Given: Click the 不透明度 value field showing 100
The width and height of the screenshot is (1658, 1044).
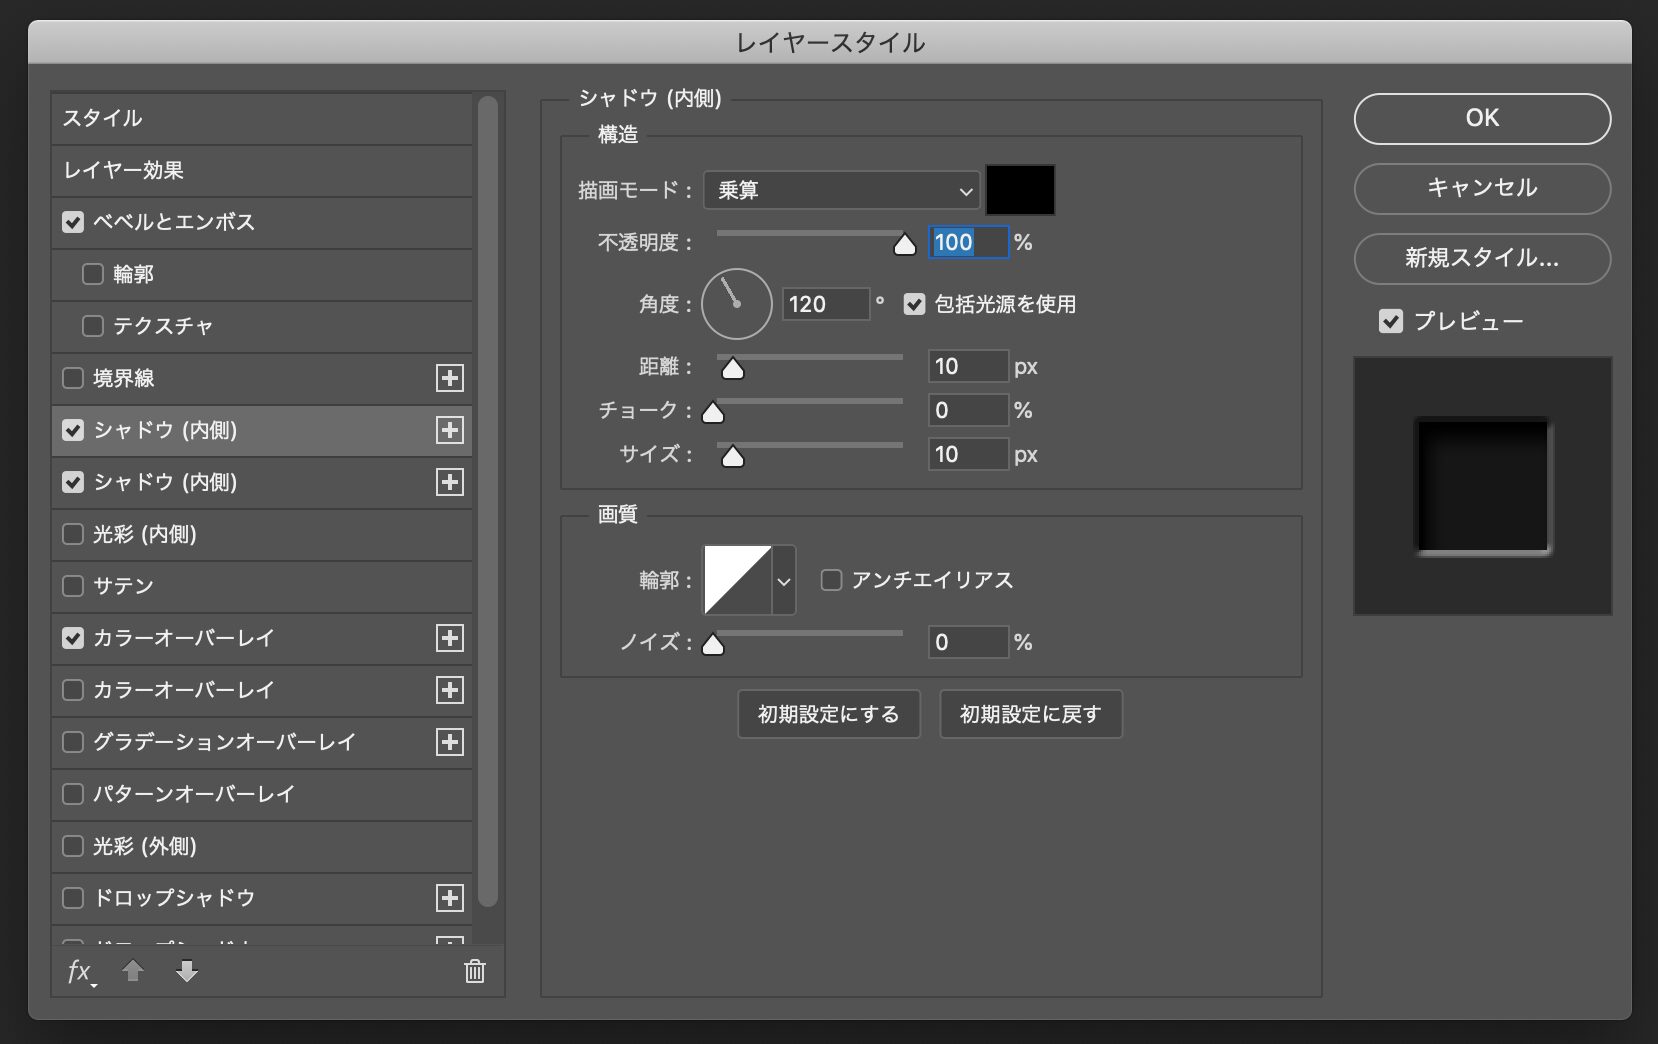Looking at the screenshot, I should coord(968,242).
